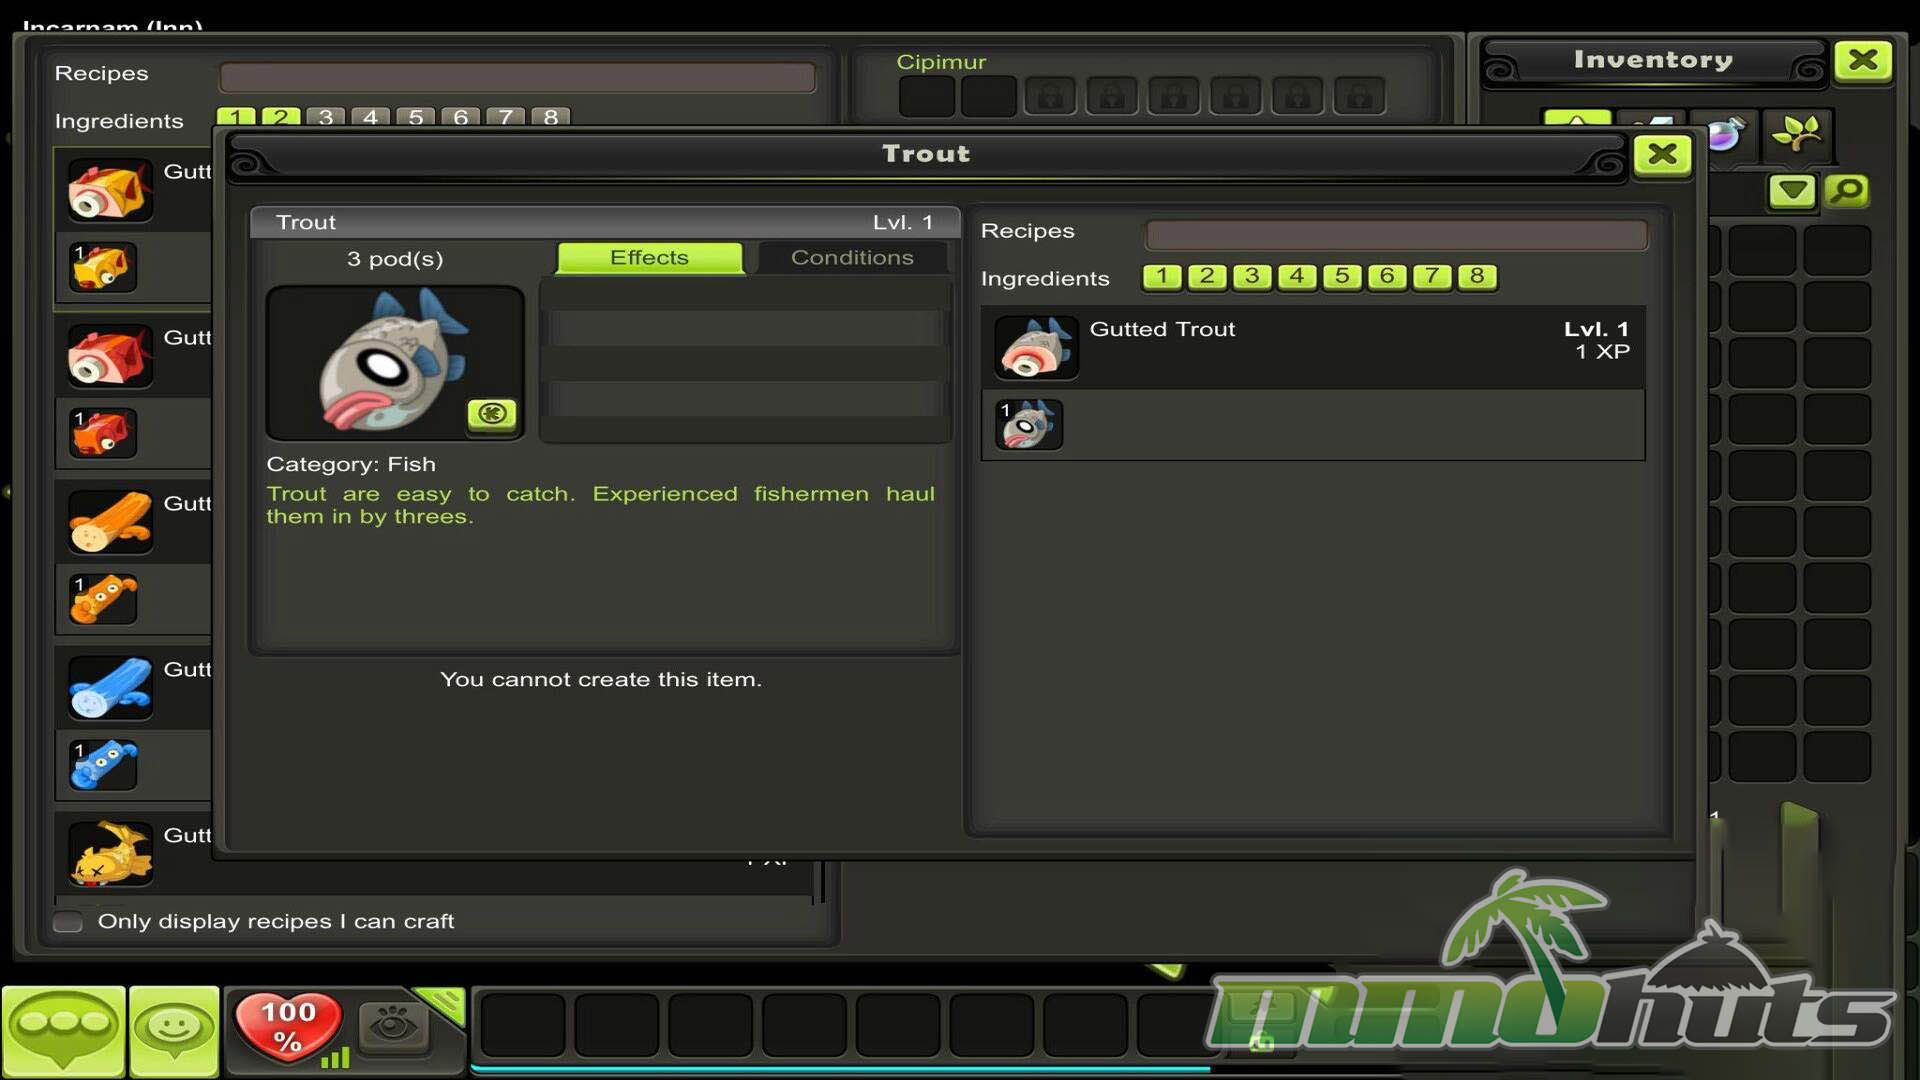
Task: Click the 100% heart health indicator
Action: click(x=288, y=1027)
